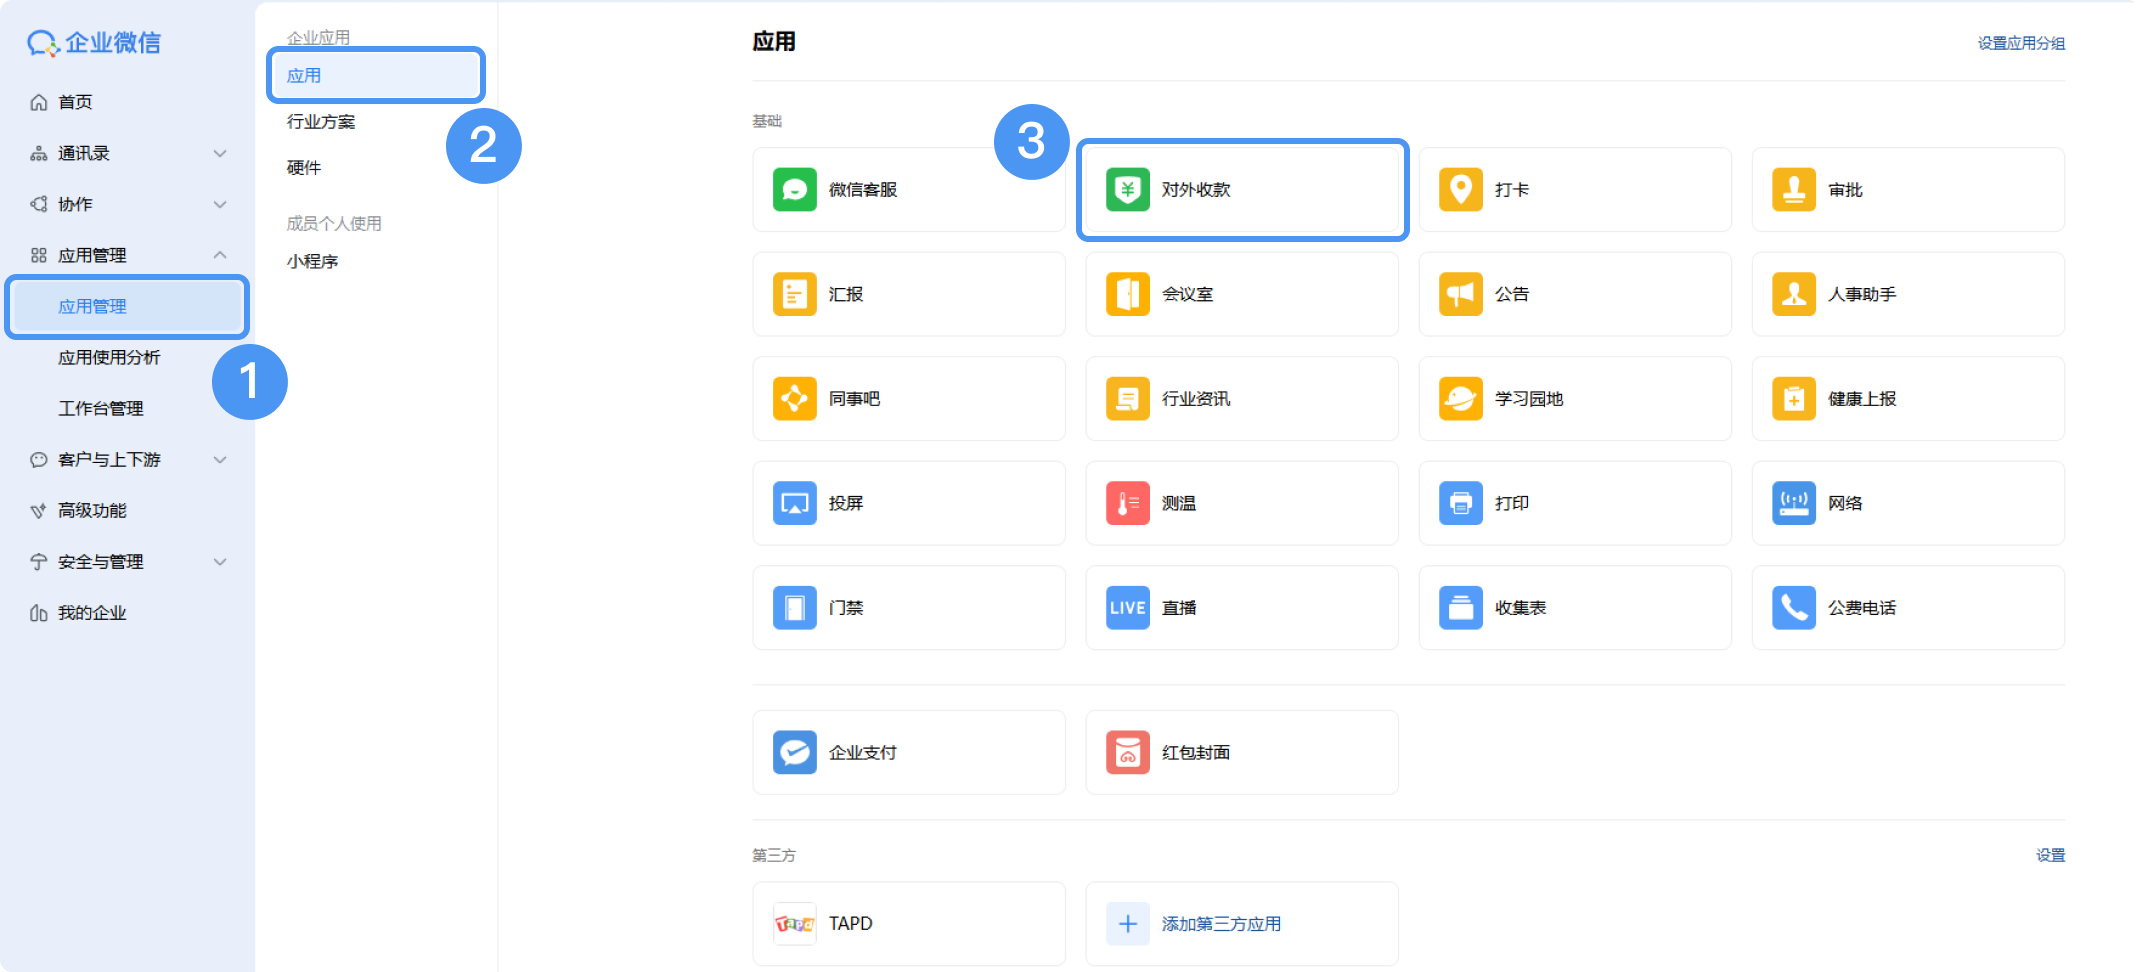Open 通讯录 in the sidebar

(84, 153)
